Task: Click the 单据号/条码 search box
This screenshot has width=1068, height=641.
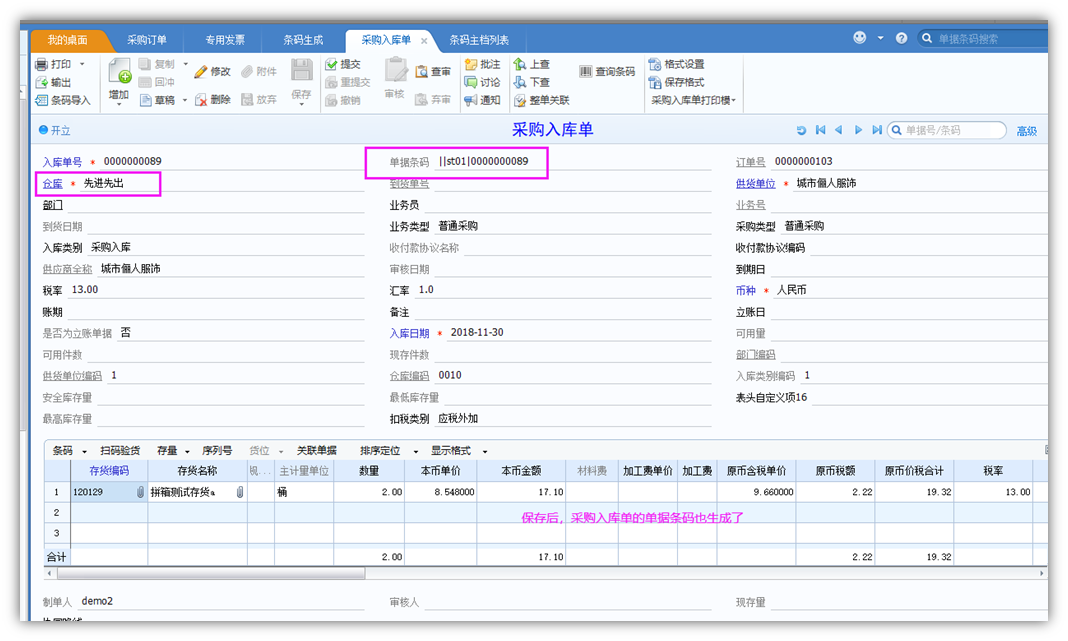Action: (947, 130)
